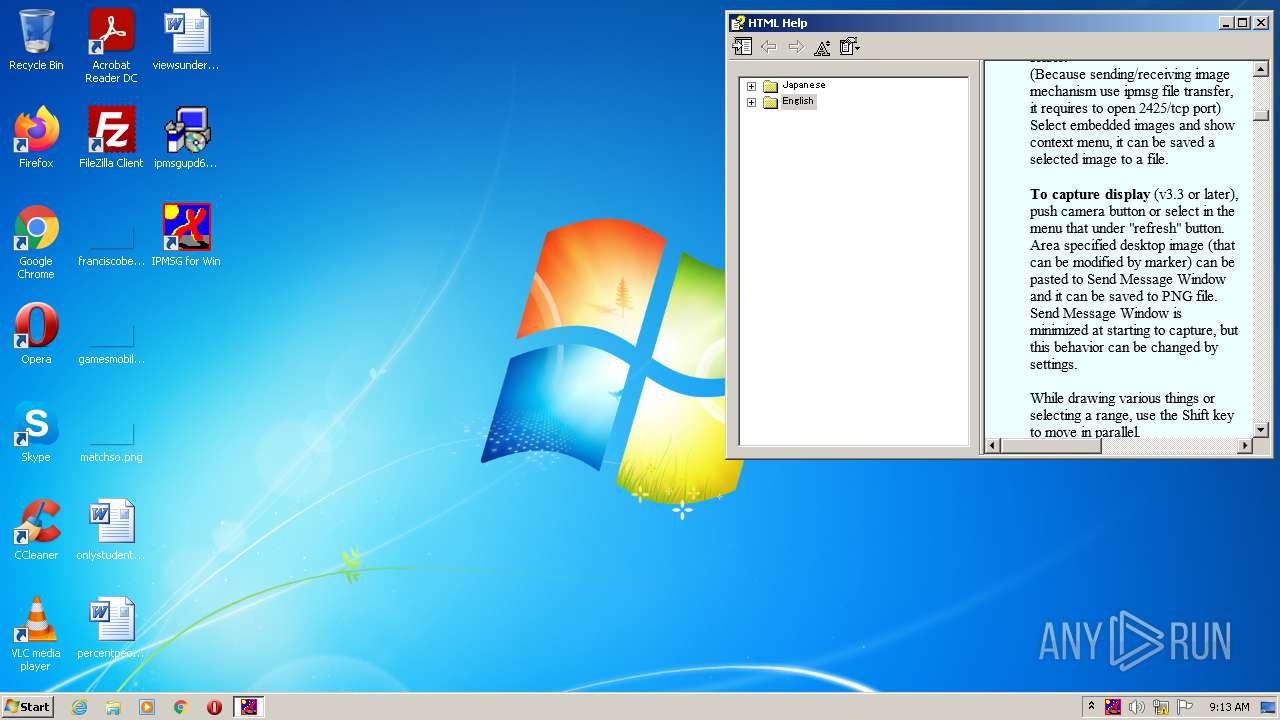Click the vertical scrollbar thumb in help

tap(1260, 116)
